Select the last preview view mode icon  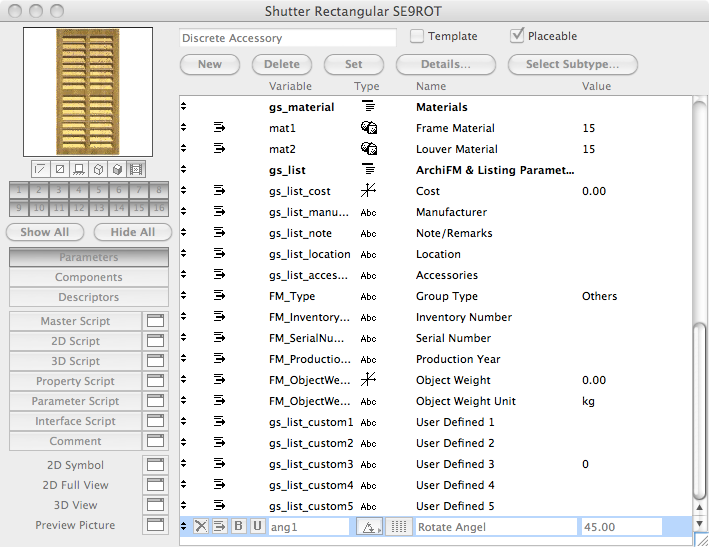coord(136,169)
